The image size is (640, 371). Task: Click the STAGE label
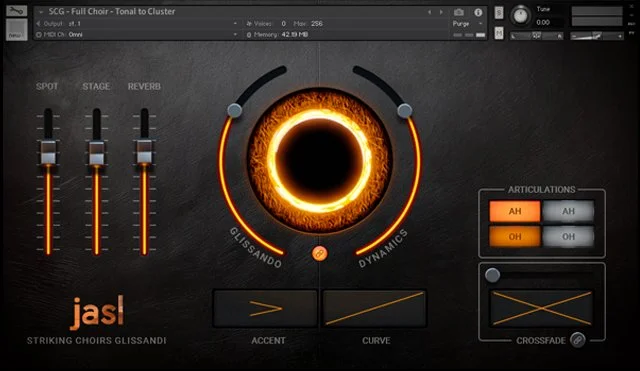(x=96, y=87)
